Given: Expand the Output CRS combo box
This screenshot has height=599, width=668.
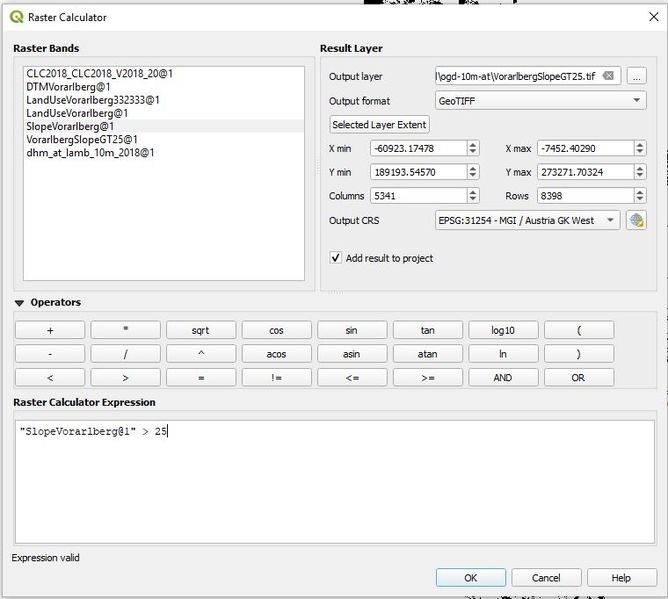Looking at the screenshot, I should 527,221.
